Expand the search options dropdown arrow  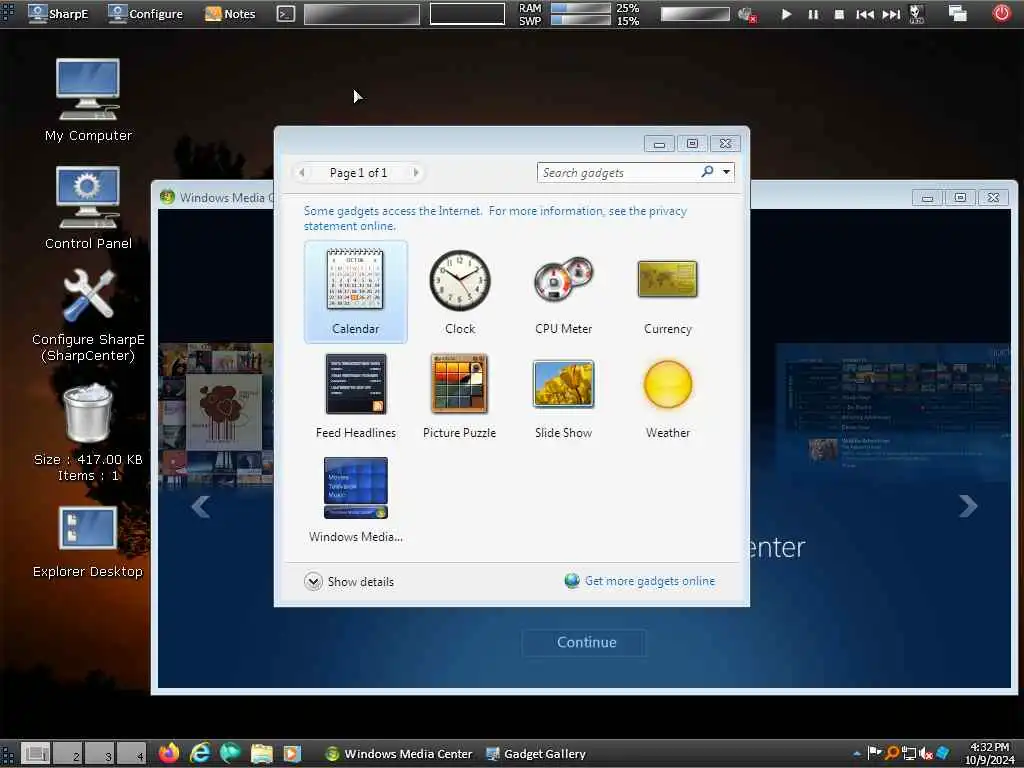pyautogui.click(x=726, y=172)
